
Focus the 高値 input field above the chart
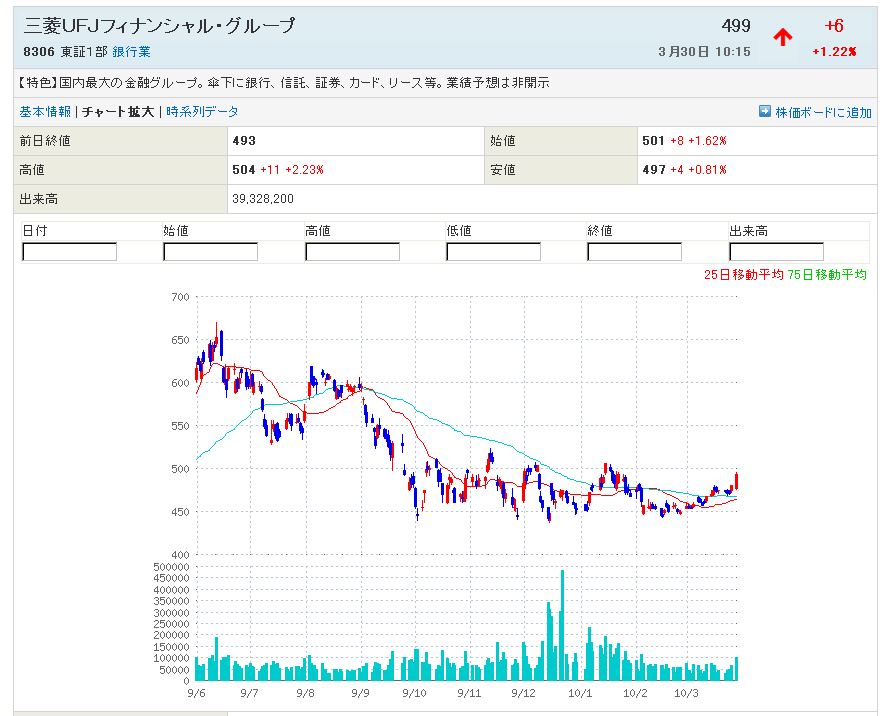click(x=353, y=252)
